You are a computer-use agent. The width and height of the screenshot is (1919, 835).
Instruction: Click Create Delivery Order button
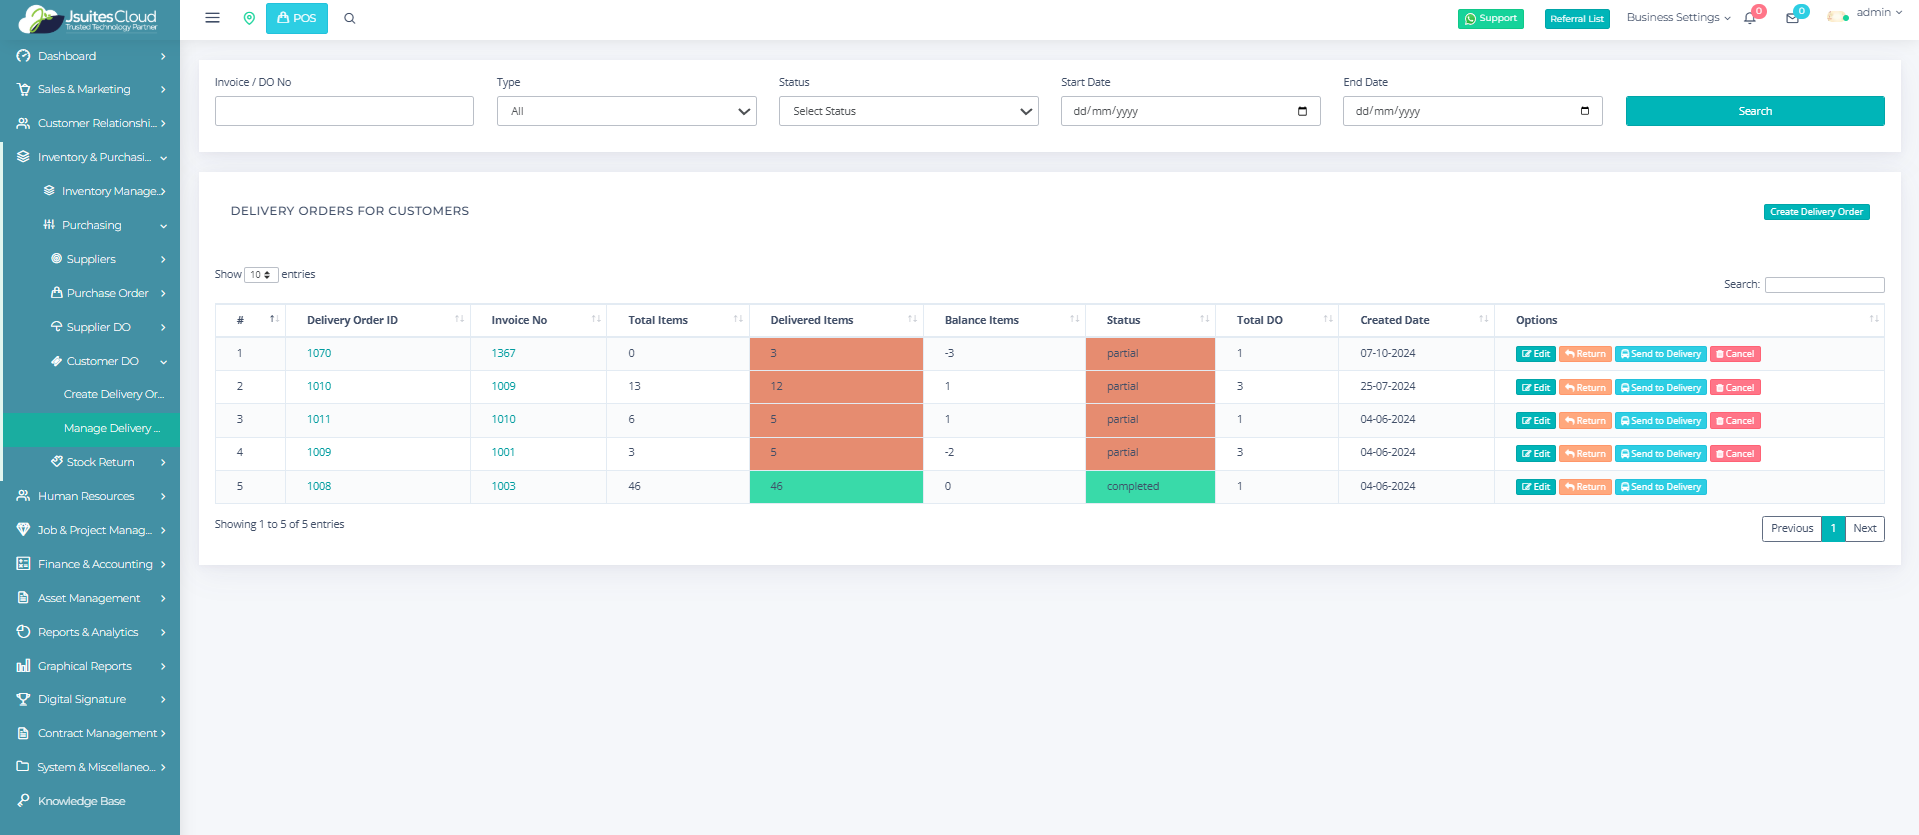(x=1816, y=212)
